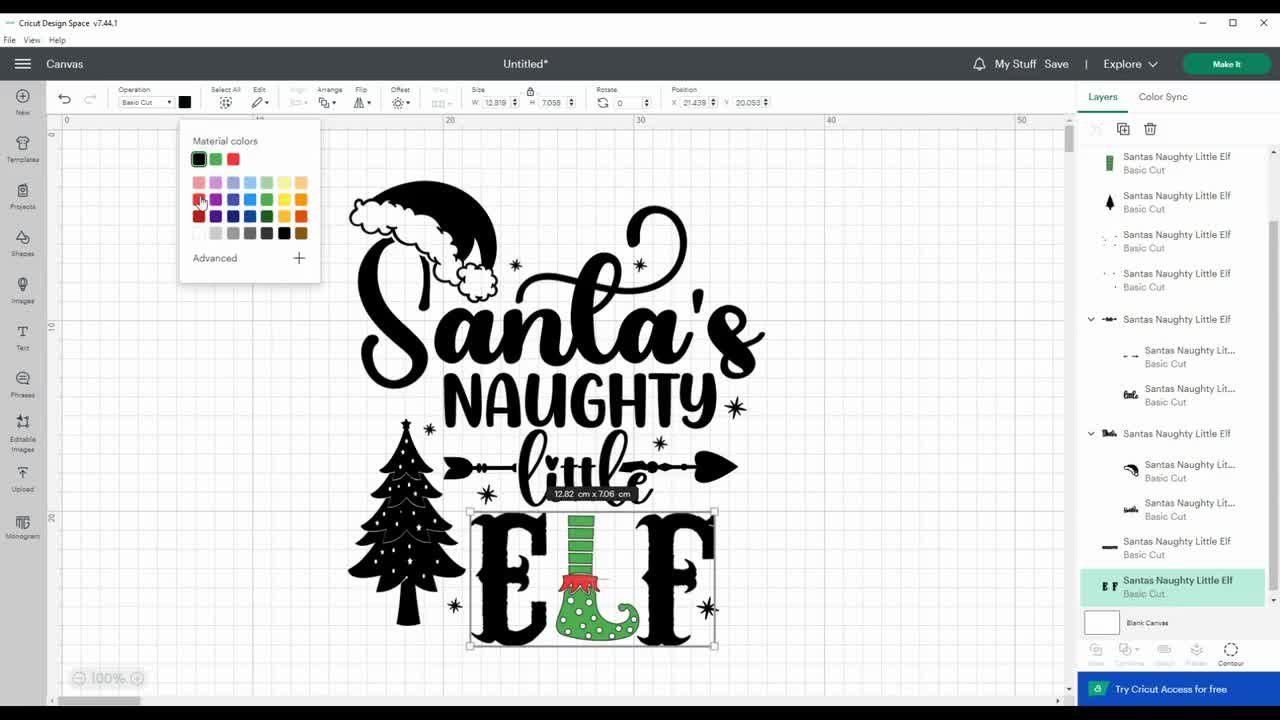This screenshot has height=720, width=1280.
Task: Open the layer color swatch in toolbar
Action: point(185,102)
